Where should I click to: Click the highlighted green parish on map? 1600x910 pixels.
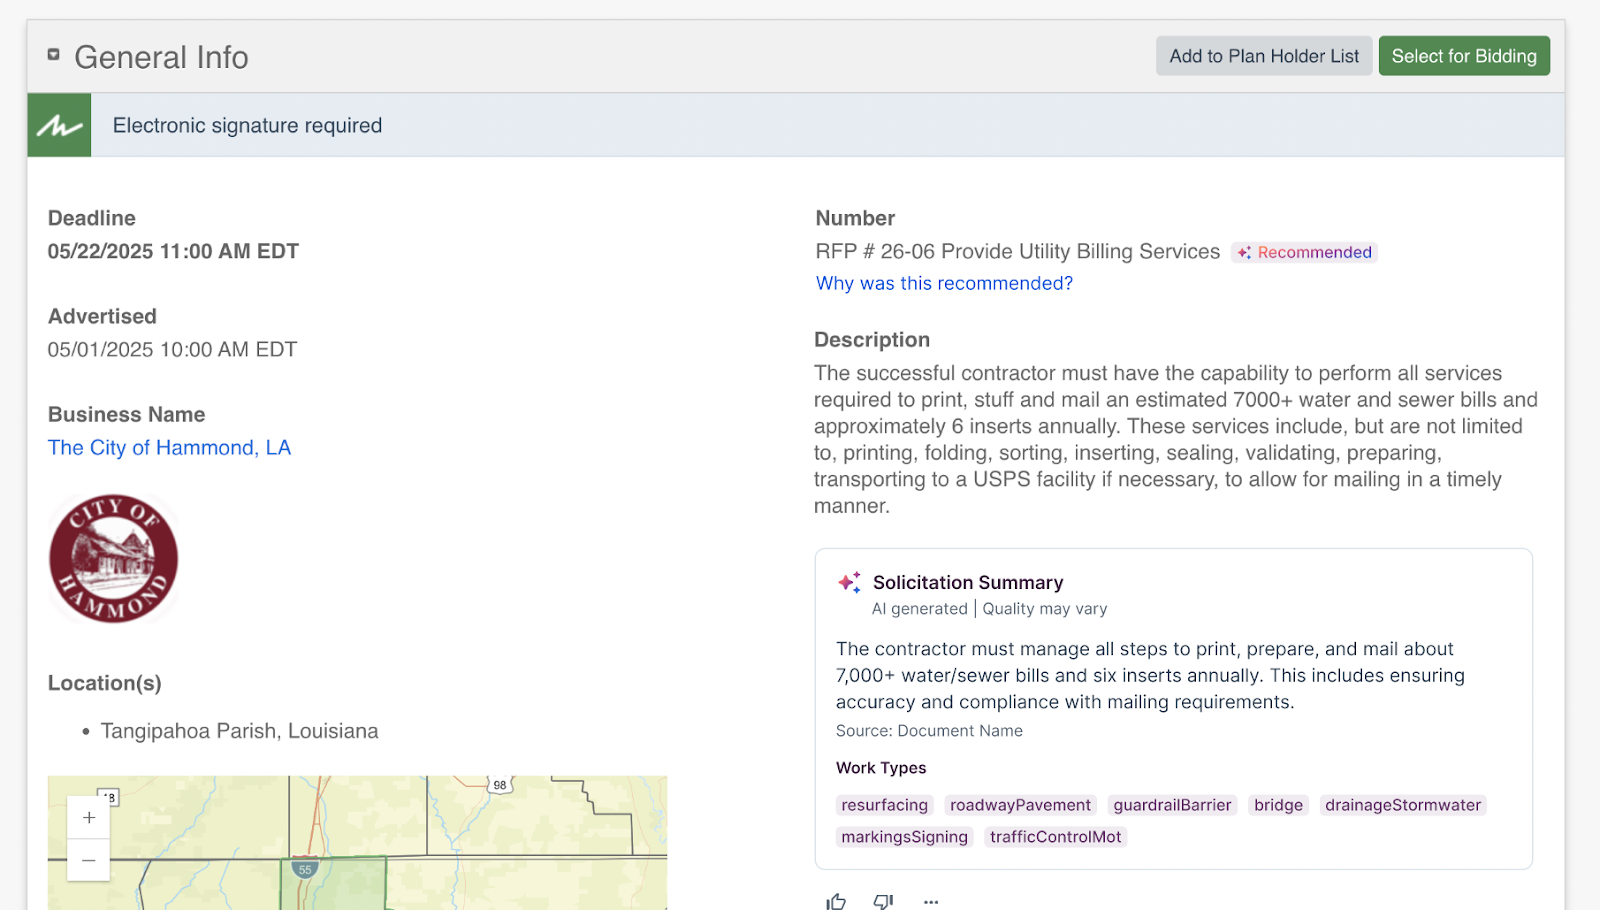(x=333, y=884)
